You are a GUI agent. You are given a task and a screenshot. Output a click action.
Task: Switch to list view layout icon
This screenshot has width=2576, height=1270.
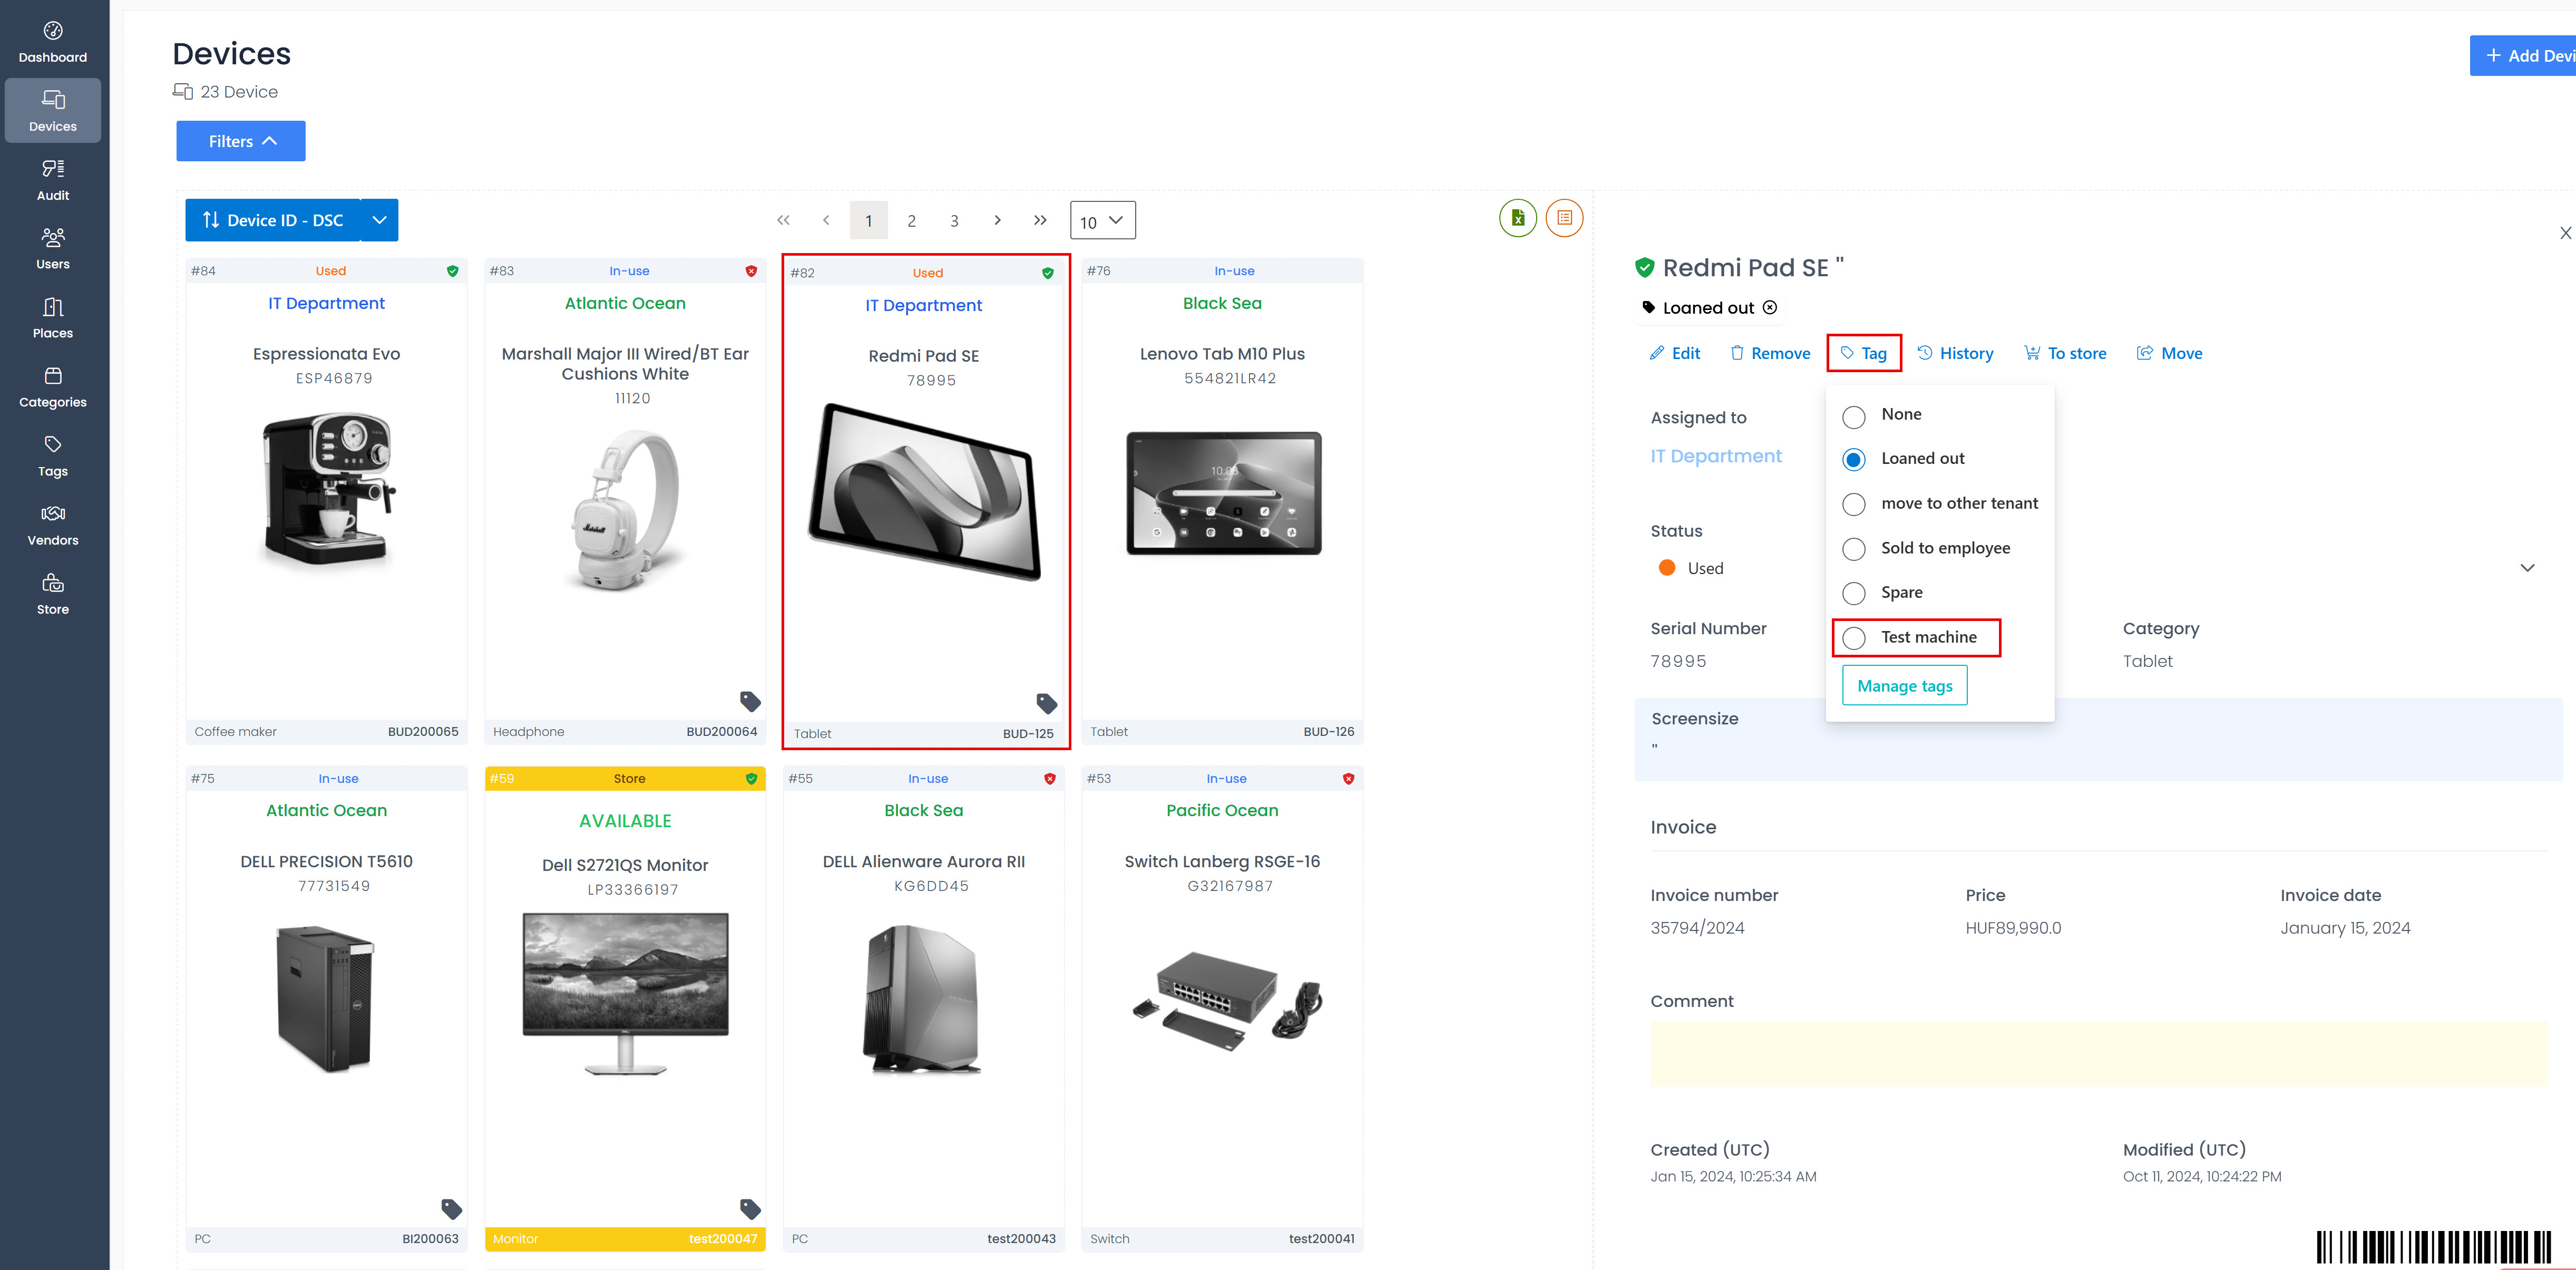click(x=1564, y=218)
